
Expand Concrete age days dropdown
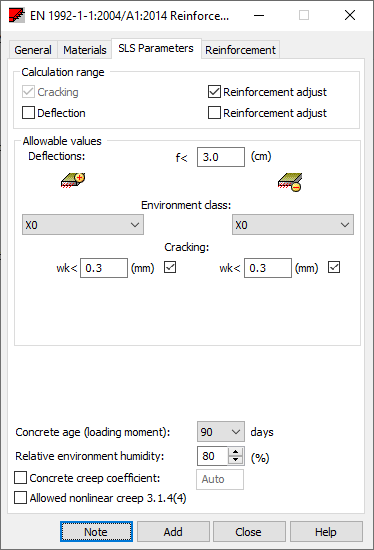[x=221, y=432]
